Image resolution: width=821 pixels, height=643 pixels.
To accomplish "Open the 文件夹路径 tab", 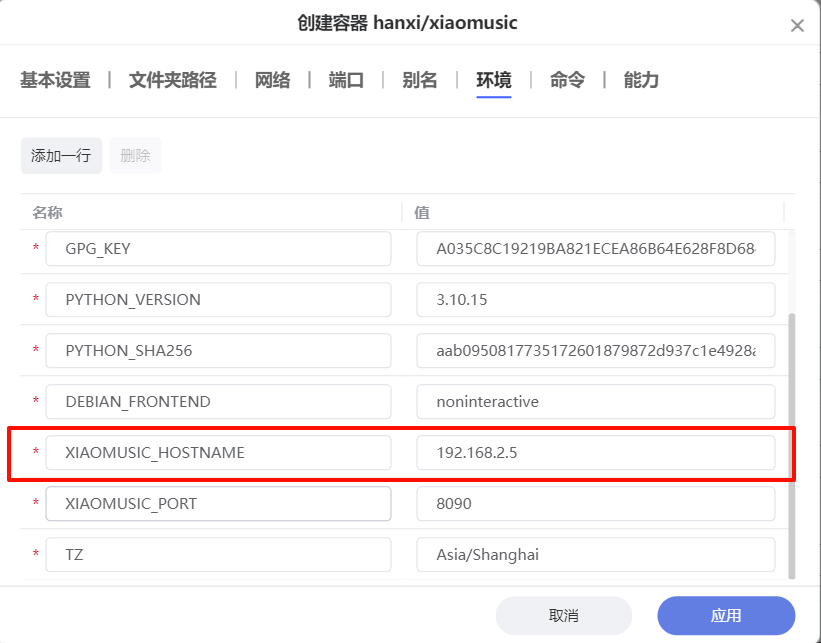I will [x=172, y=80].
